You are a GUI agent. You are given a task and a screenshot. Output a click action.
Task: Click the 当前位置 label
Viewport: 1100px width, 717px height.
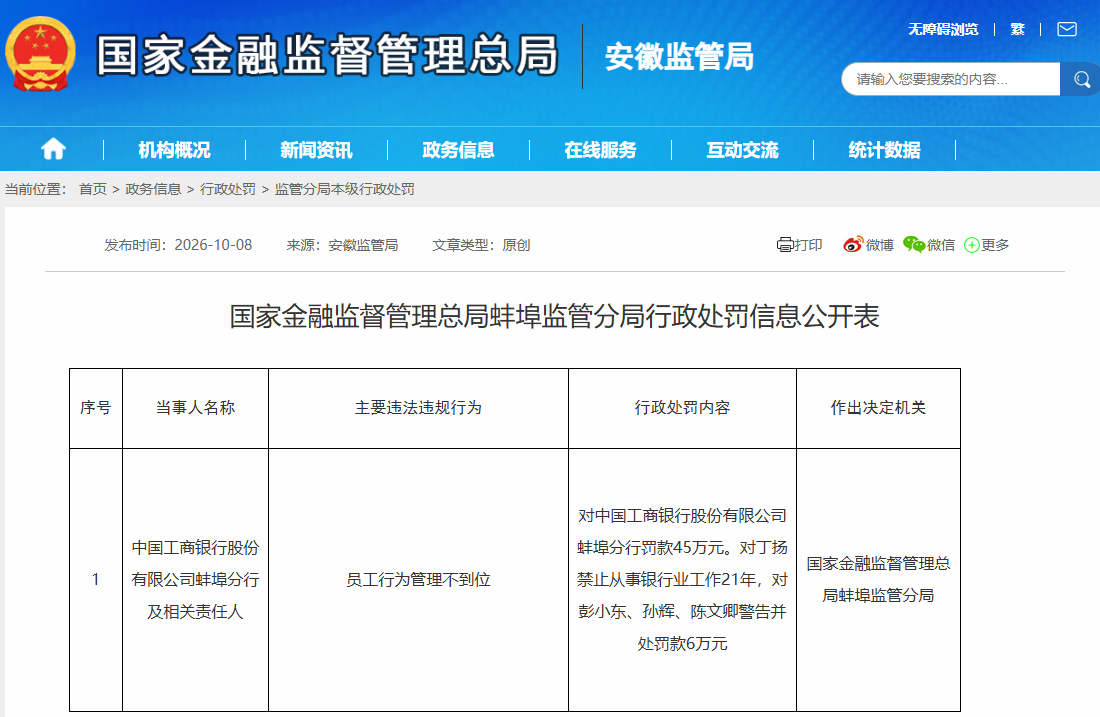pos(35,189)
